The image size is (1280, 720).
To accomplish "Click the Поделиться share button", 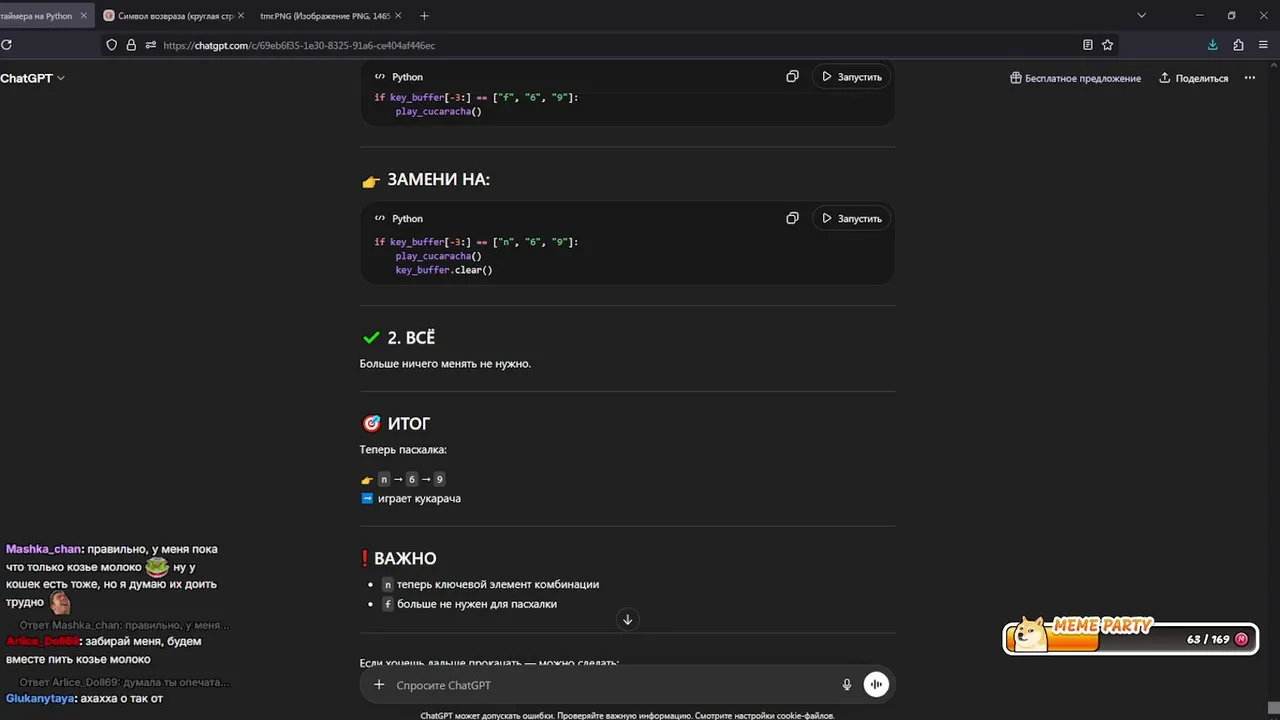I will click(1193, 78).
